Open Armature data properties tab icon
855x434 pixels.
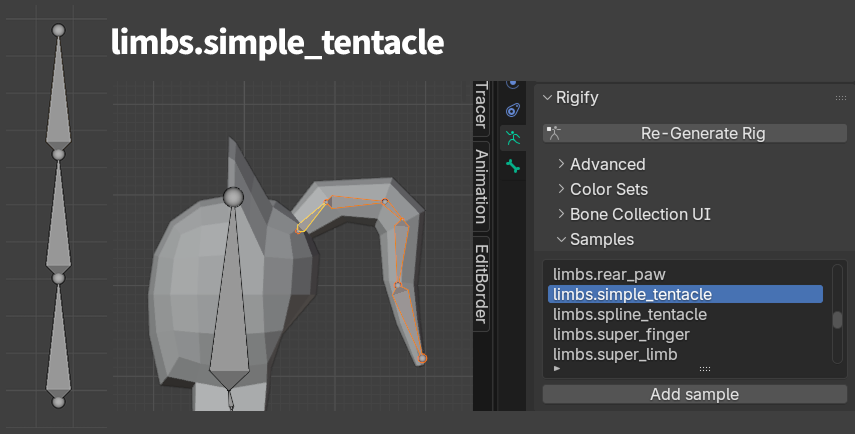pos(513,137)
